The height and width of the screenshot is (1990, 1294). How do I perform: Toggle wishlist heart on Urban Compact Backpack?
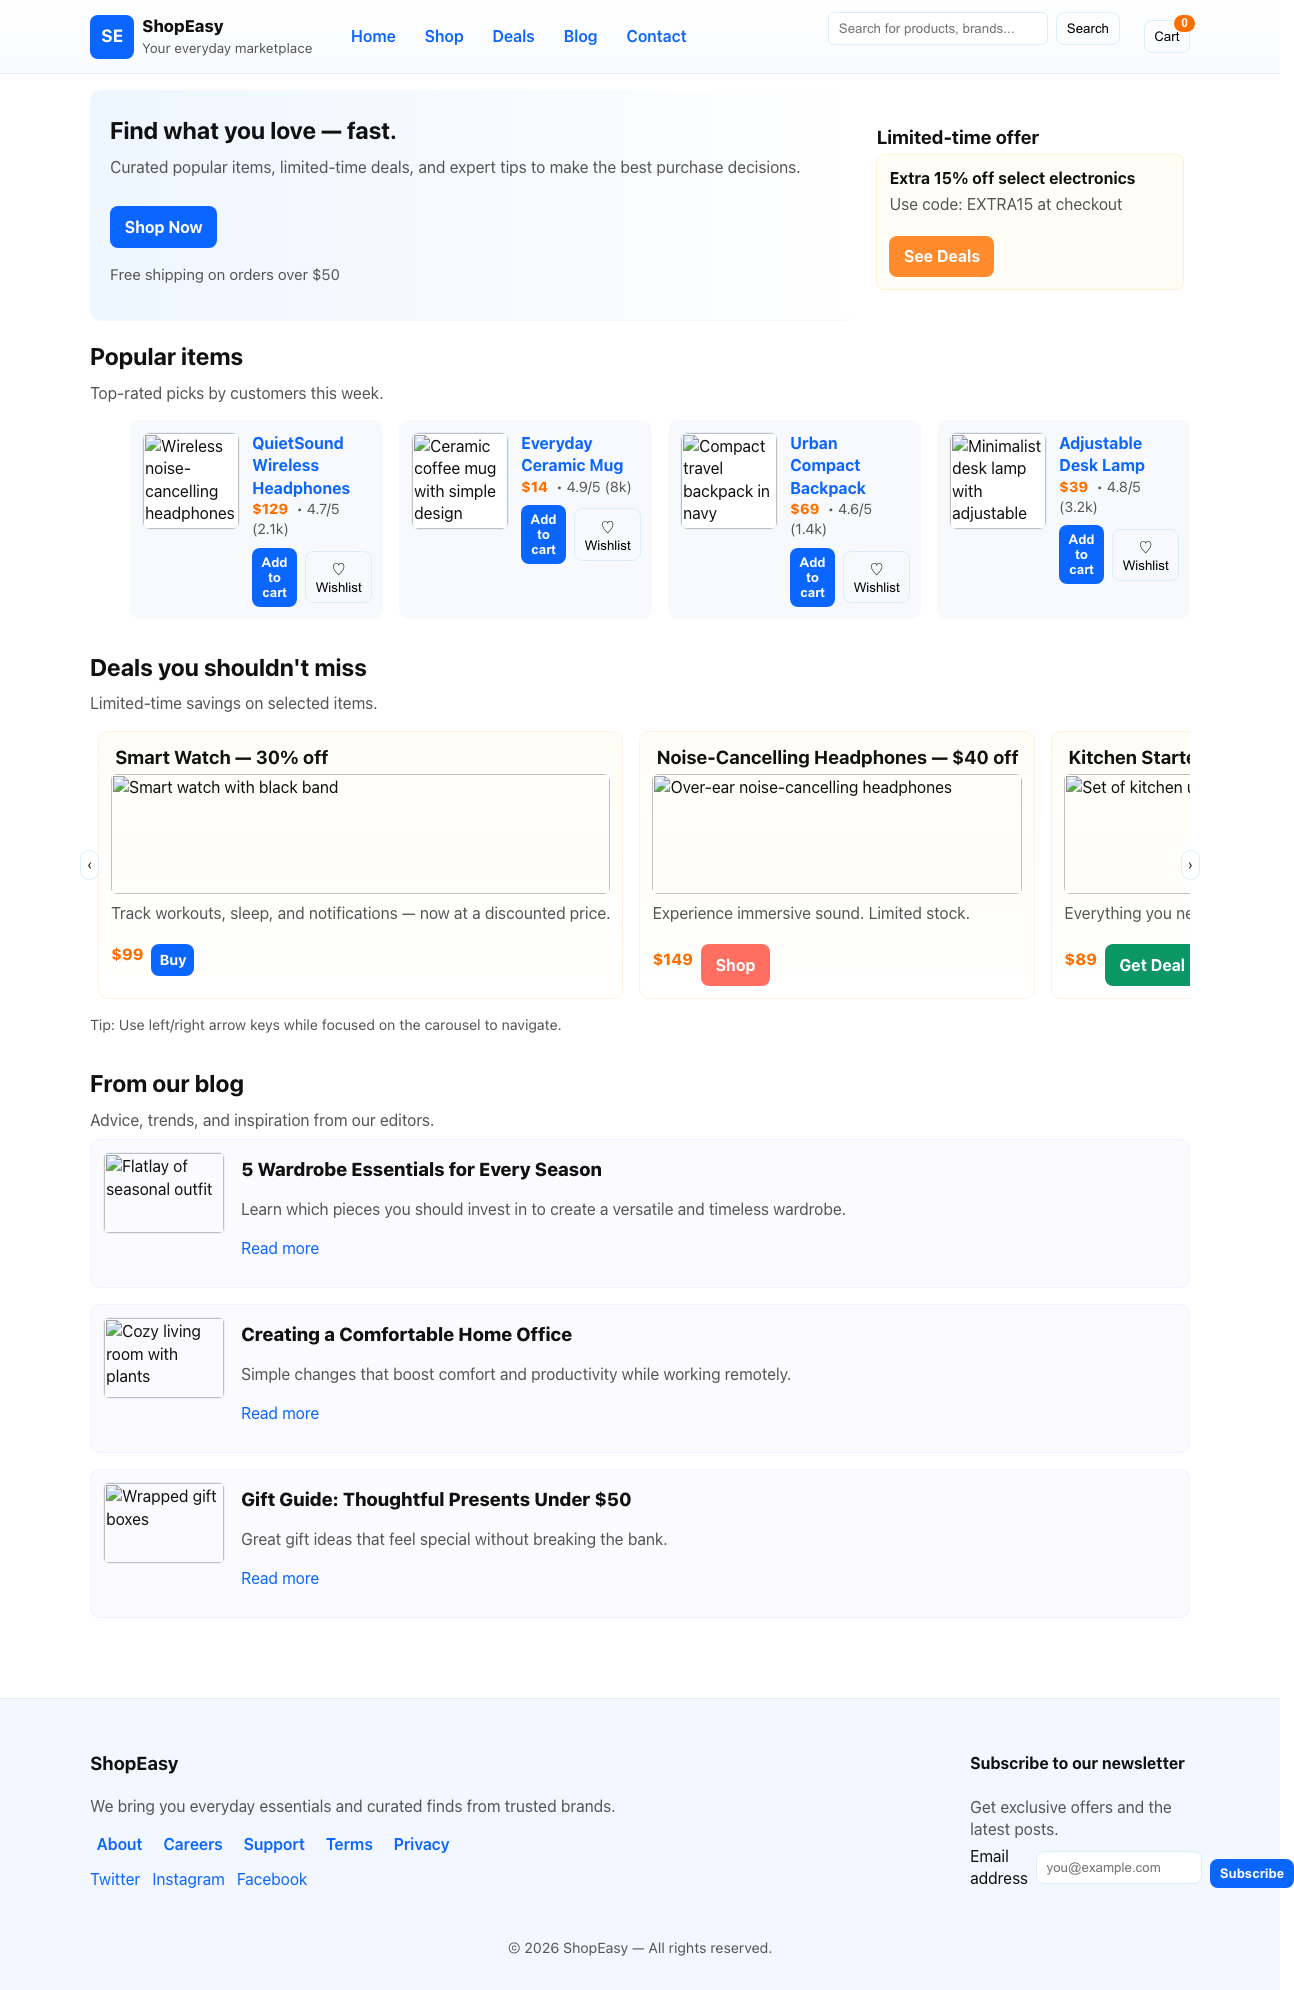tap(876, 577)
